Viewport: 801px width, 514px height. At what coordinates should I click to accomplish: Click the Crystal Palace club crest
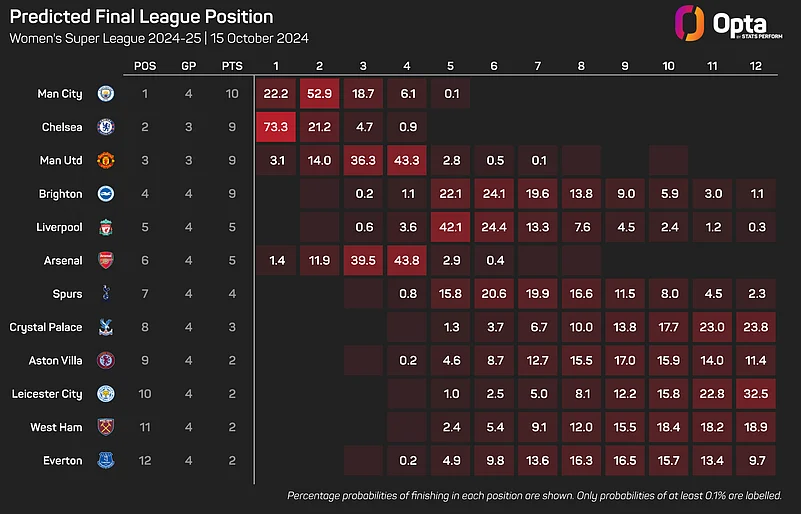(x=105, y=327)
